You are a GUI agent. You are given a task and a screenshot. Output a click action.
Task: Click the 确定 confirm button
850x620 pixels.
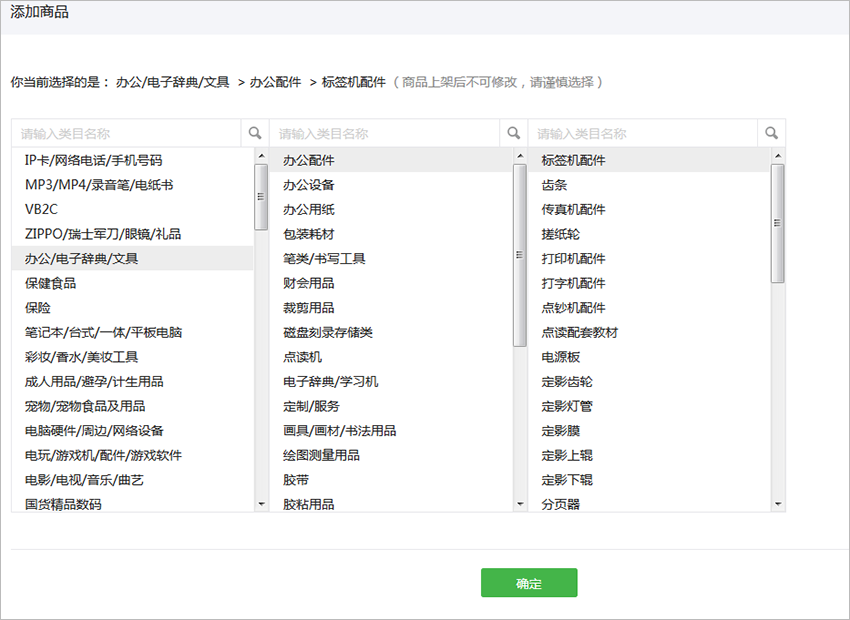coord(529,582)
